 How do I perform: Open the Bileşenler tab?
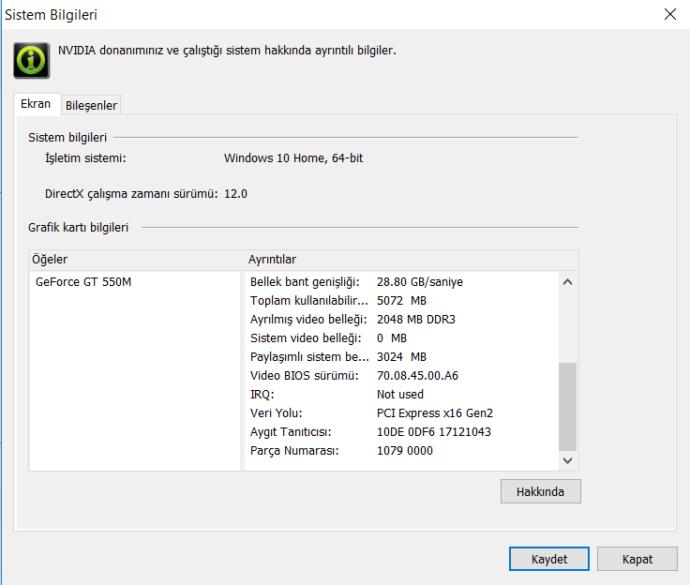pos(91,105)
